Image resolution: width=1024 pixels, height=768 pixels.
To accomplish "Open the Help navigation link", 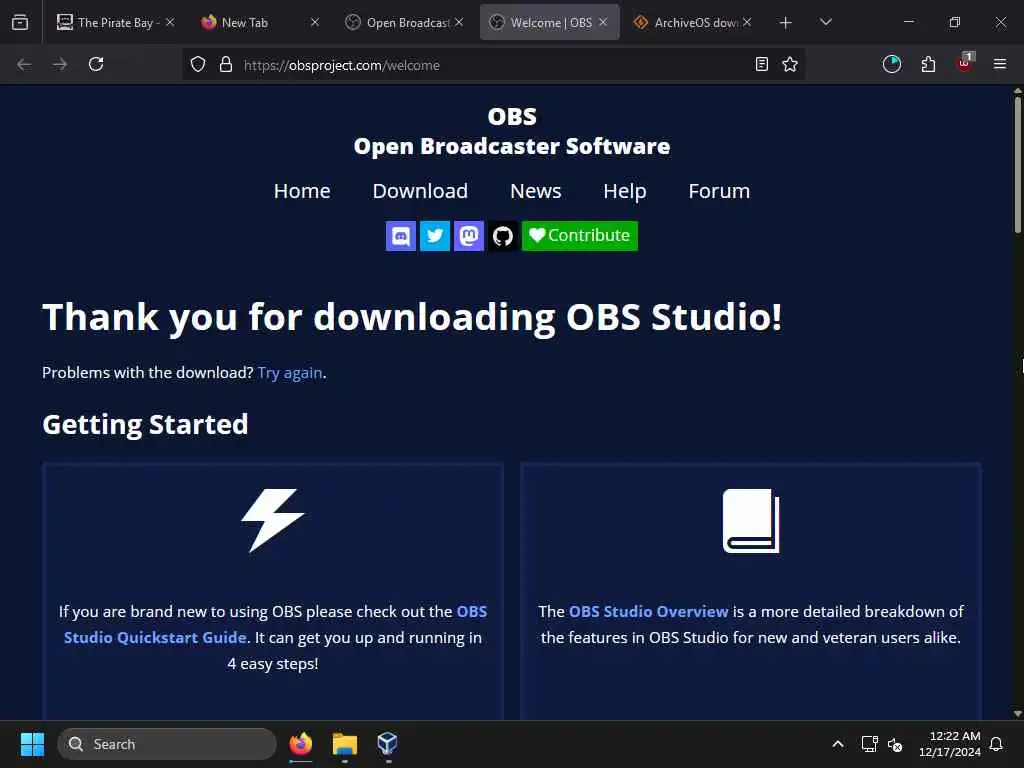I will tap(625, 191).
